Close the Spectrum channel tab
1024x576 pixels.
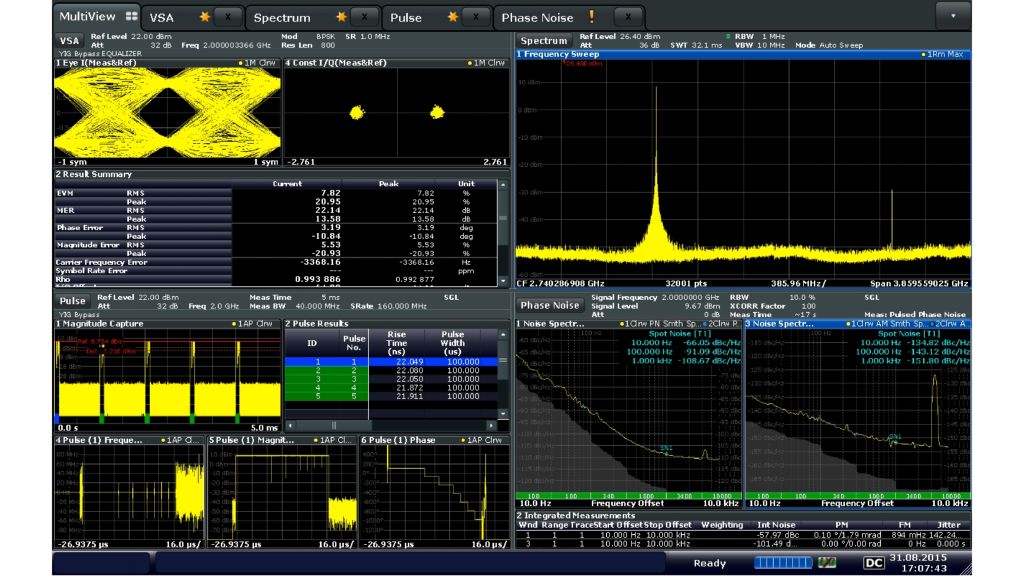(366, 18)
